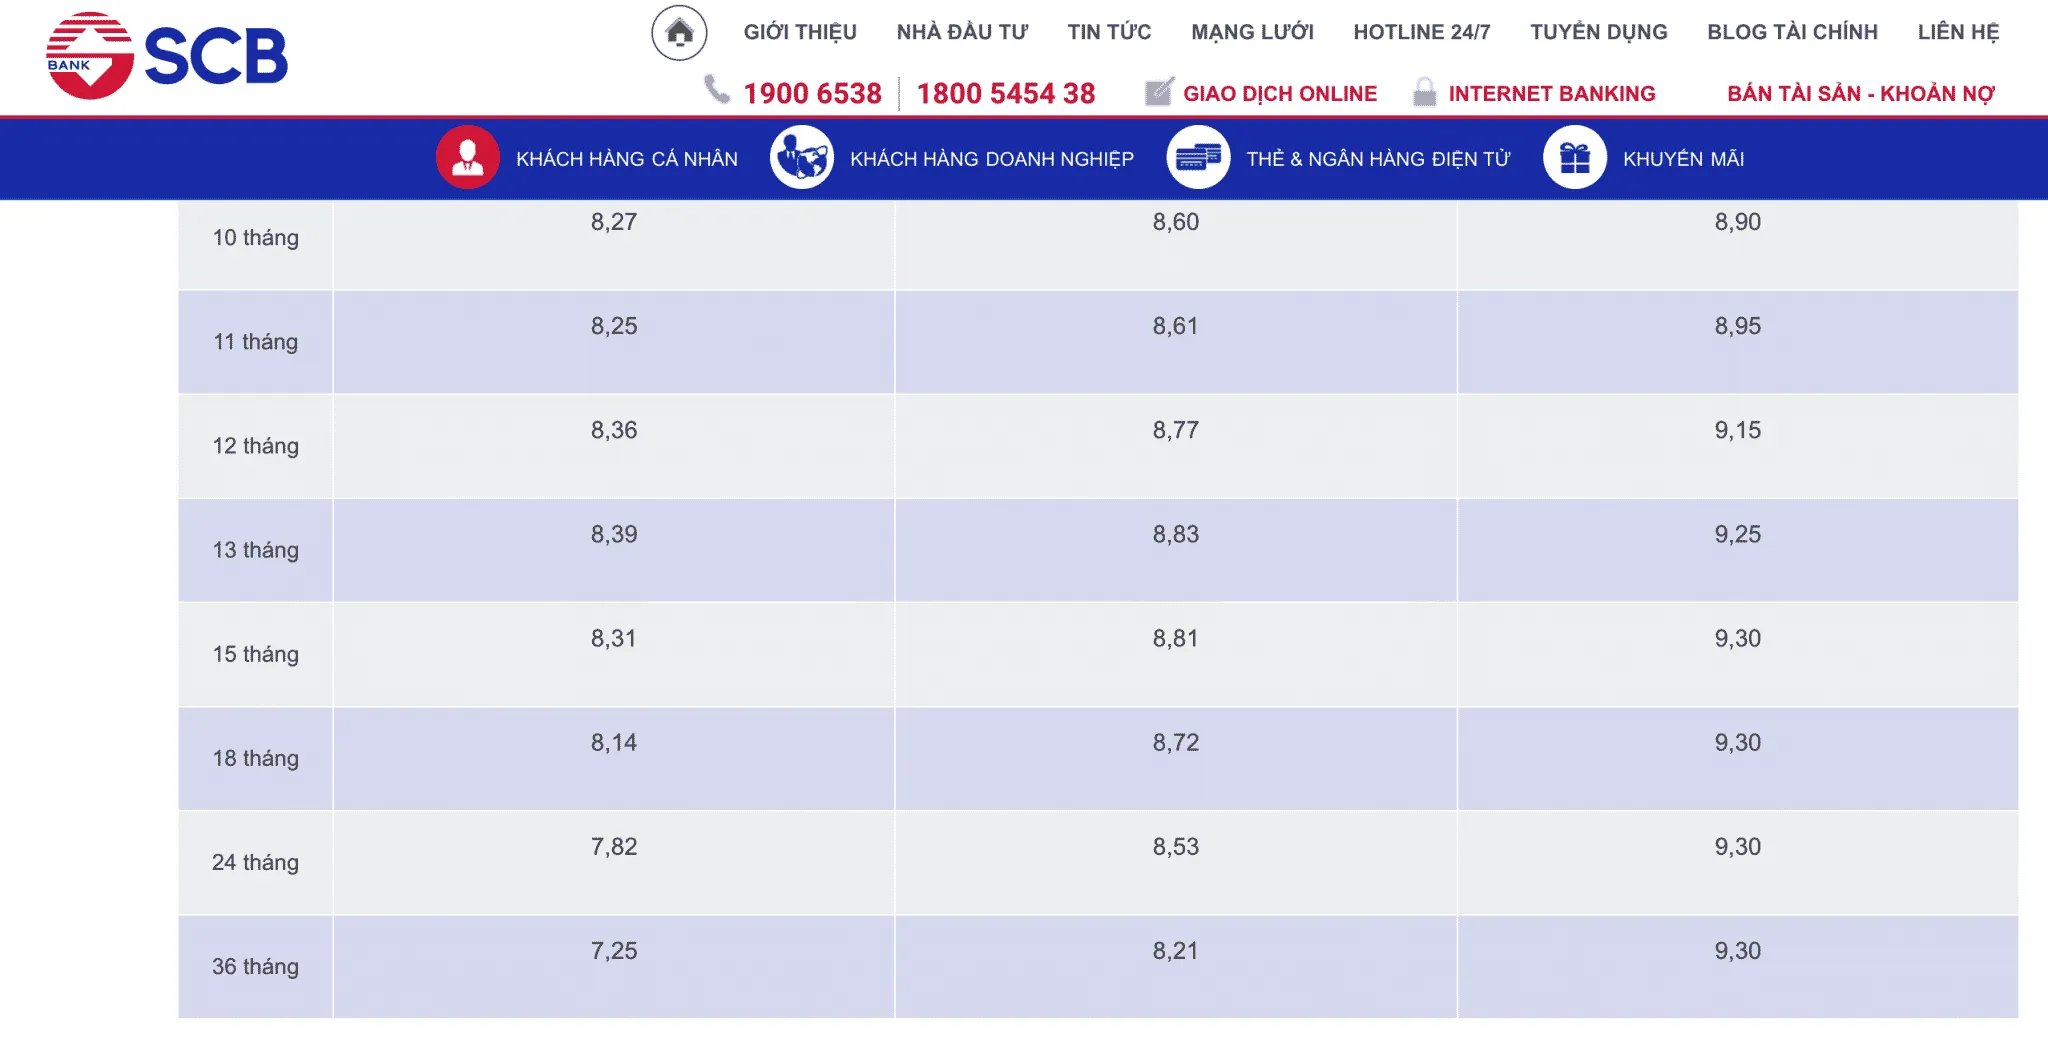This screenshot has width=2048, height=1059.
Task: Open the Hotline 24/7 menu item
Action: coord(1422,32)
